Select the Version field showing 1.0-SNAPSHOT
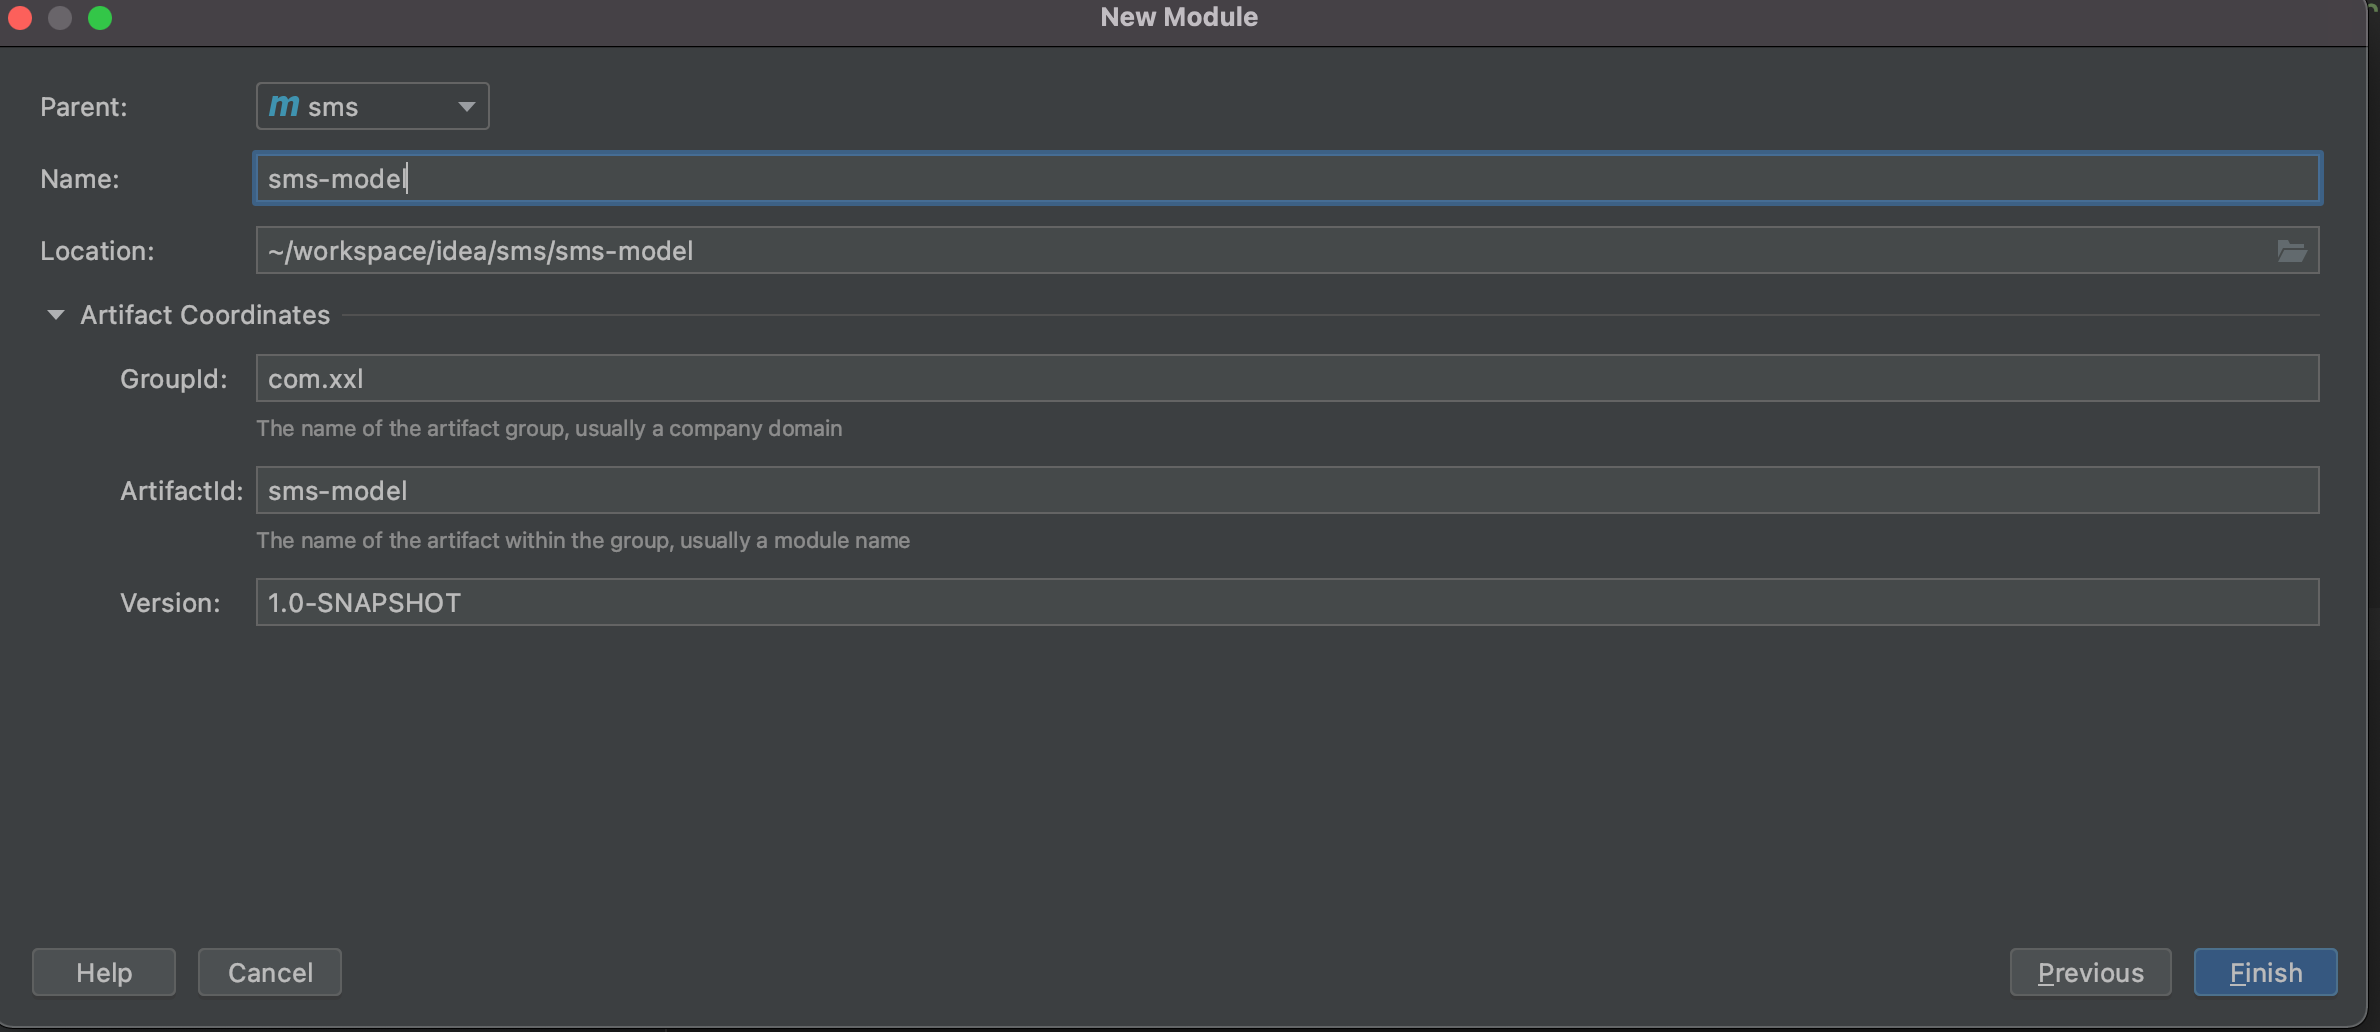Image resolution: width=2380 pixels, height=1032 pixels. [1286, 603]
